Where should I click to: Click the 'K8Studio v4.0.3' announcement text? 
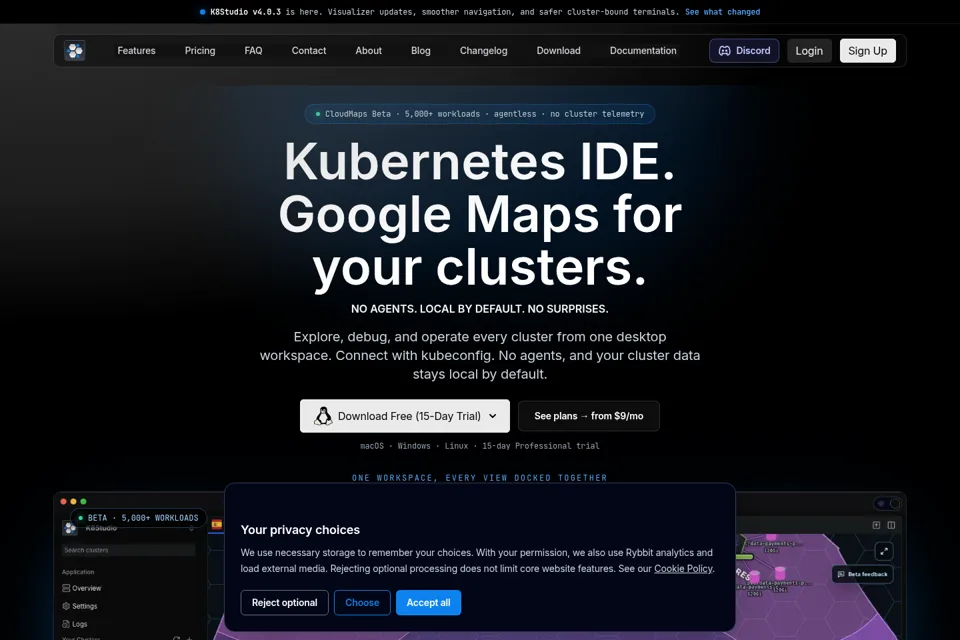(246, 12)
